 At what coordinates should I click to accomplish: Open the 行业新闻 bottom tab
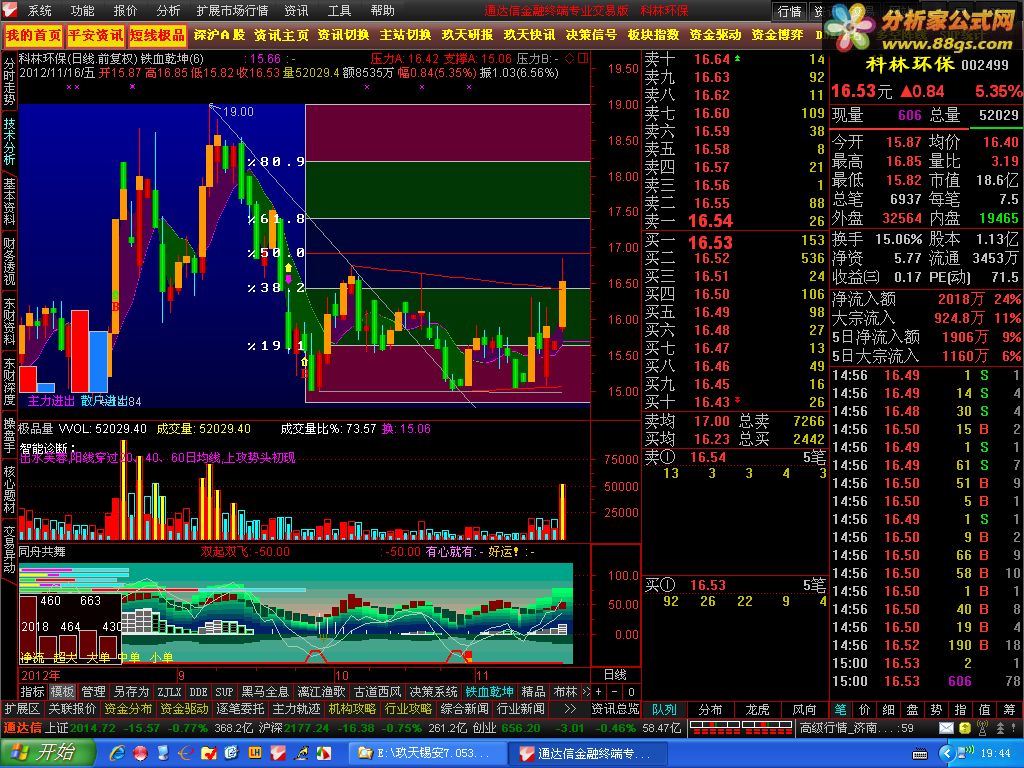521,709
